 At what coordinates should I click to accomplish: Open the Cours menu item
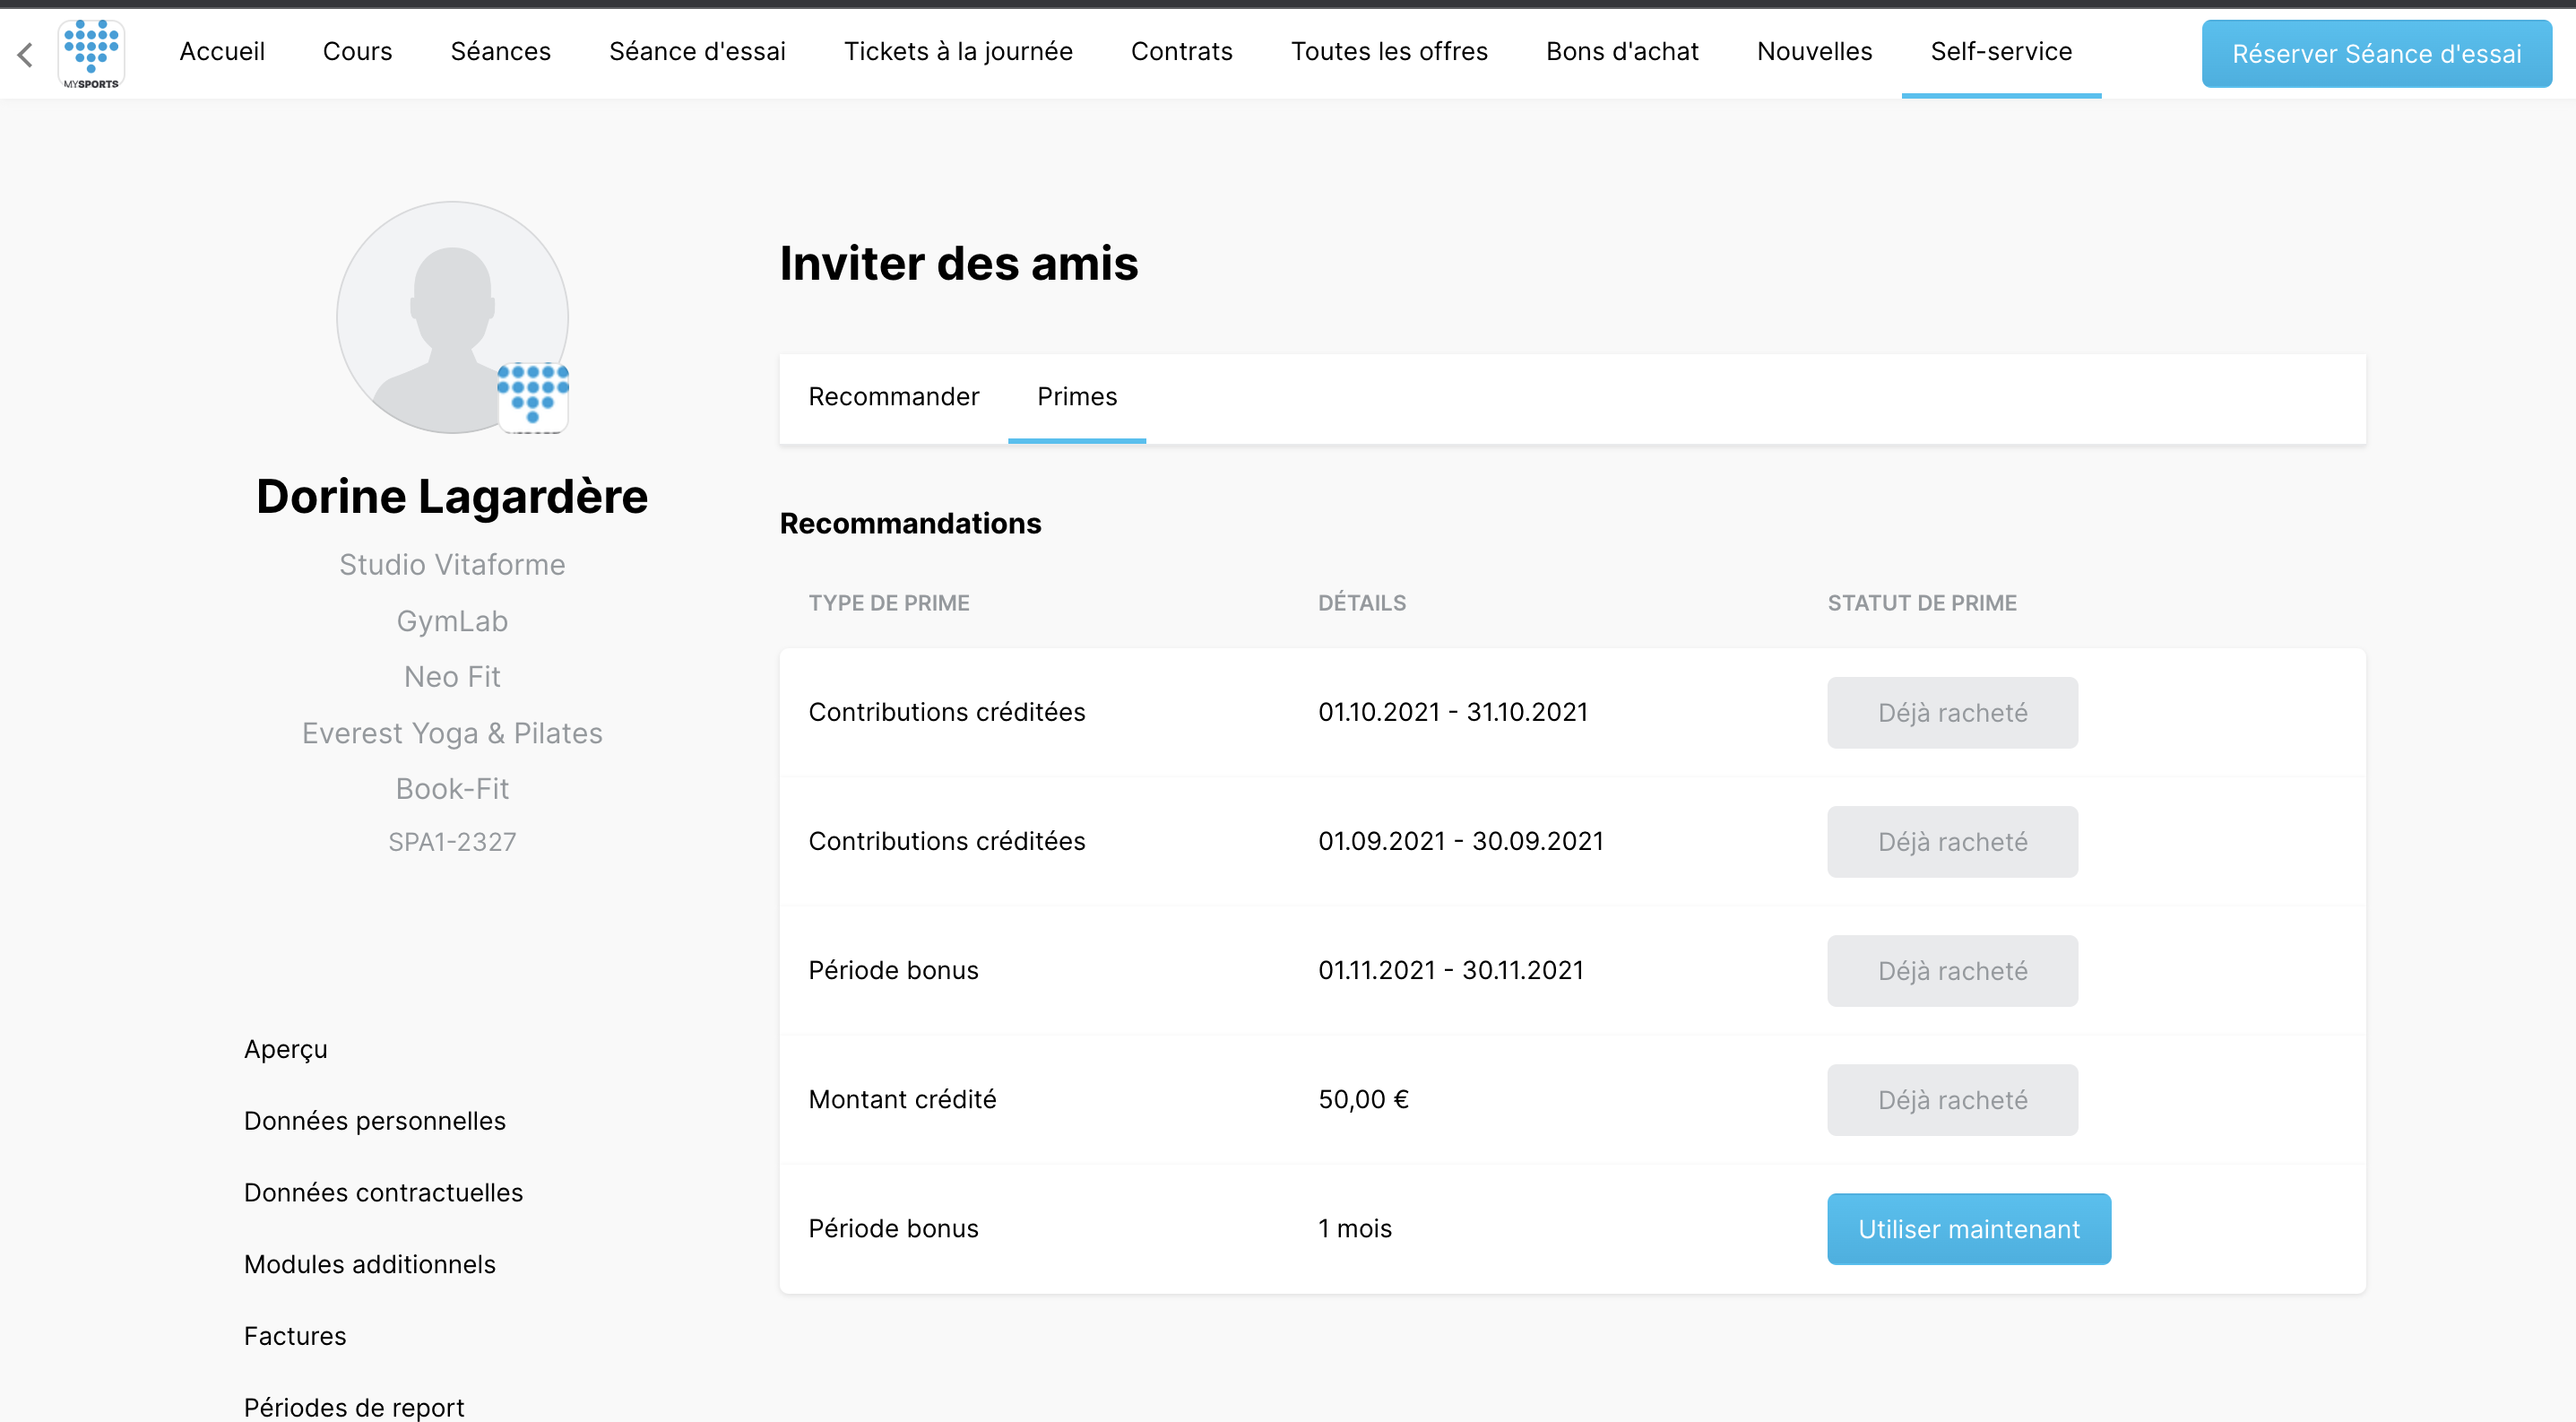(357, 51)
